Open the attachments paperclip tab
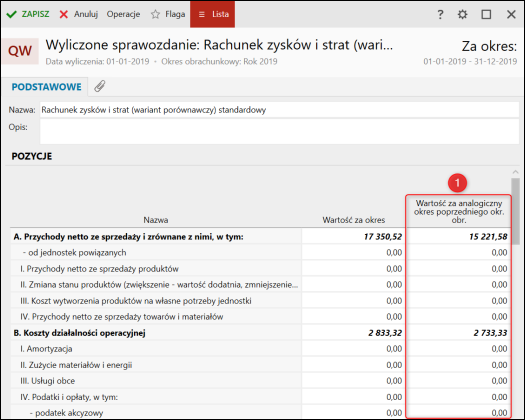 [99, 86]
